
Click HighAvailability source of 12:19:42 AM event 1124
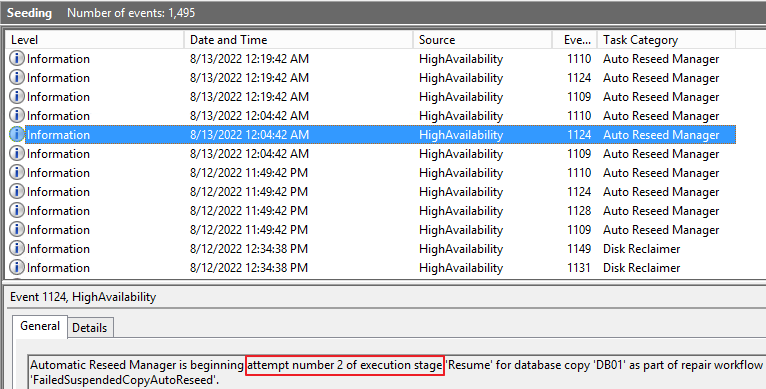(x=461, y=78)
